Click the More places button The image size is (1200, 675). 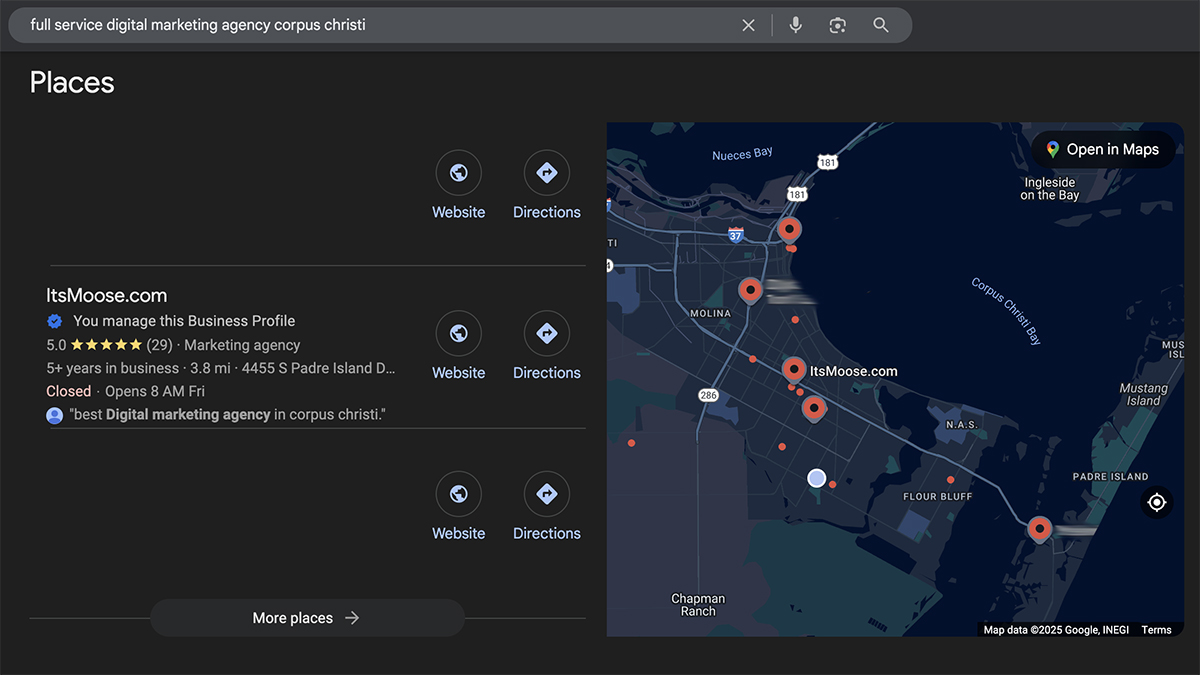[306, 618]
